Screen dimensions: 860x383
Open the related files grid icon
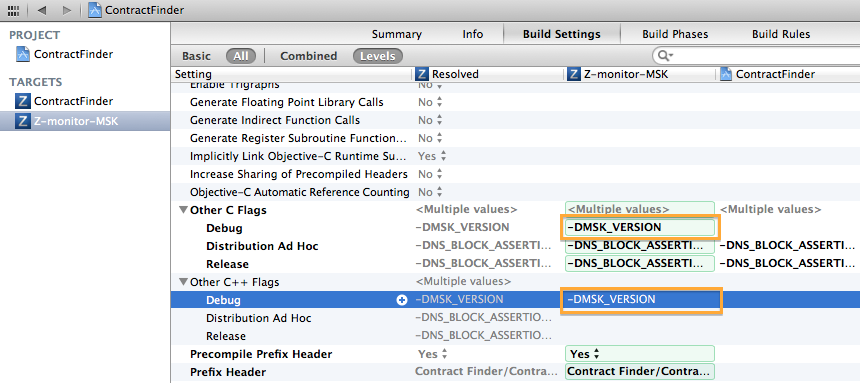[14, 10]
